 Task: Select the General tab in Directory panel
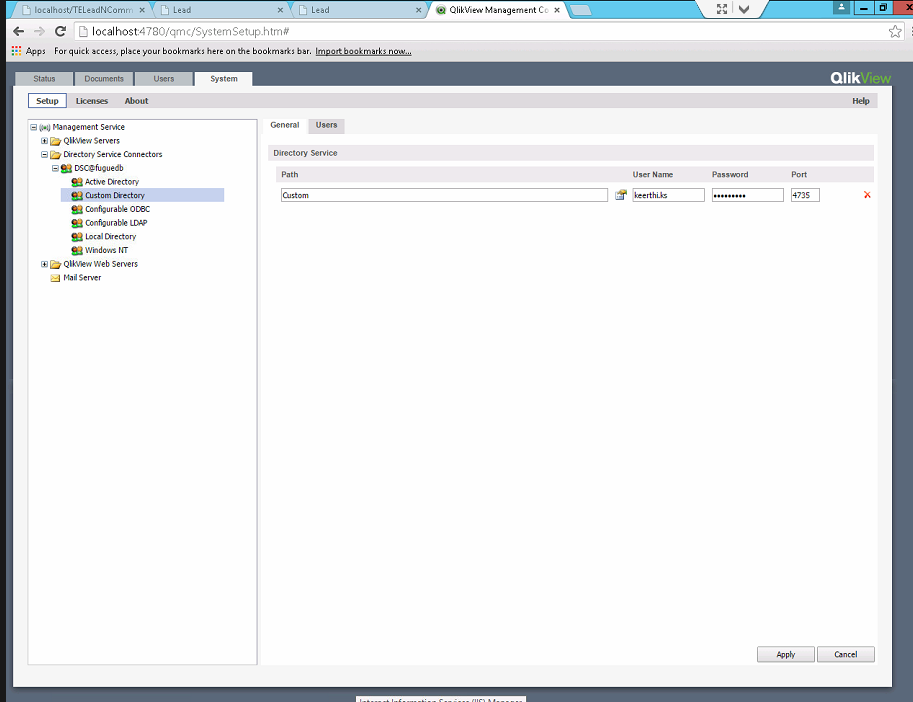(285, 125)
